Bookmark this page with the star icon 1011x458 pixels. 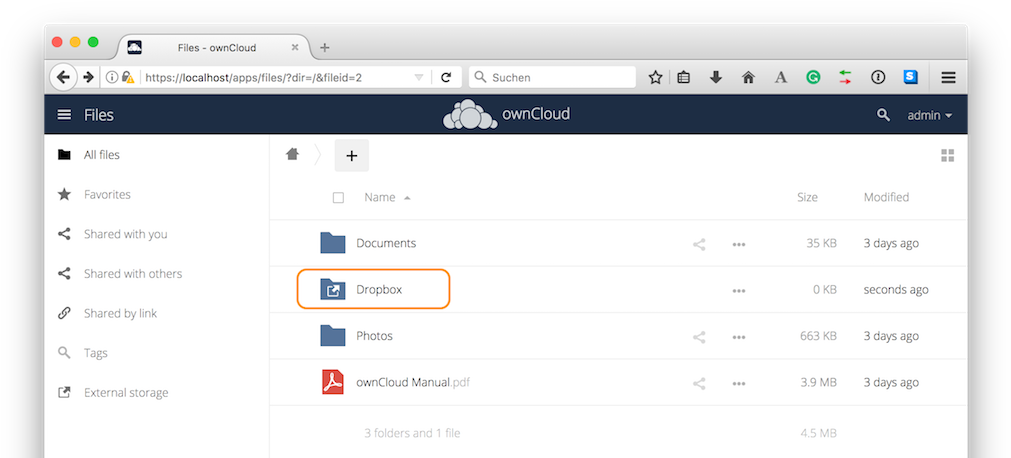tap(655, 77)
